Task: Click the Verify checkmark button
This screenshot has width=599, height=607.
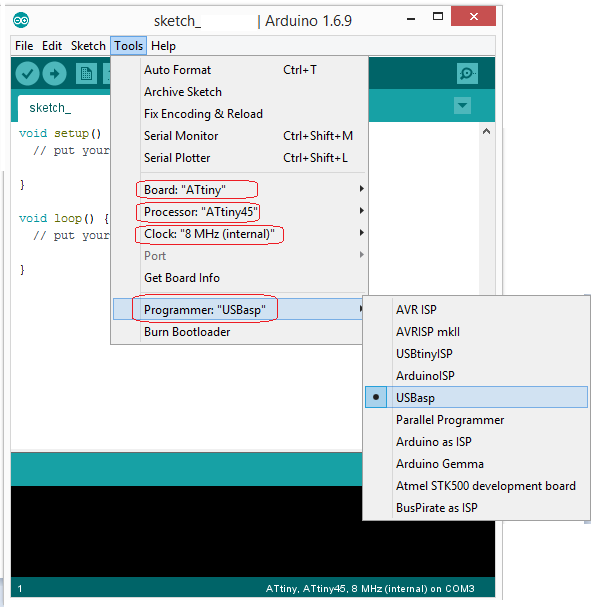Action: tap(27, 74)
